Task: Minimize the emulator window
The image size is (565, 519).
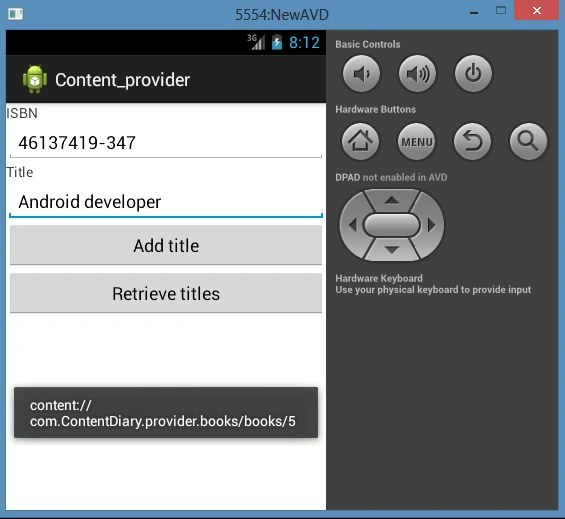Action: click(474, 12)
